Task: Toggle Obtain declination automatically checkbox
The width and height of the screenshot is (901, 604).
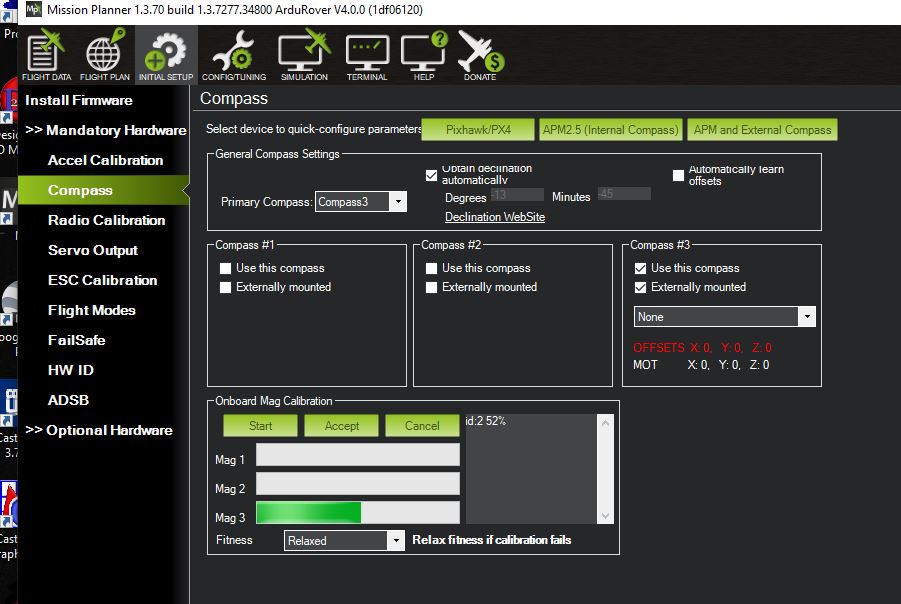Action: pos(432,175)
